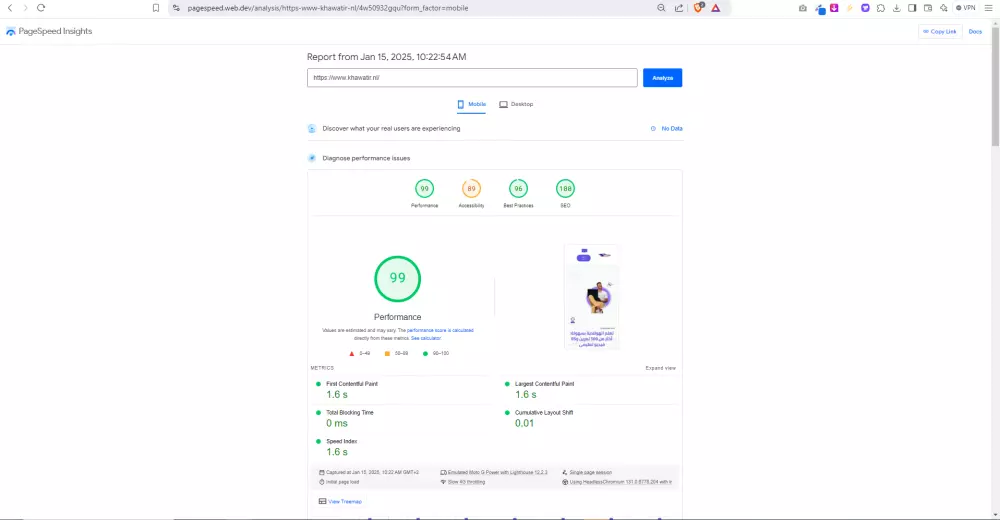Screen dimensions: 1000x520
Task: Open site settings icon left of the URL
Action: pos(176,8)
